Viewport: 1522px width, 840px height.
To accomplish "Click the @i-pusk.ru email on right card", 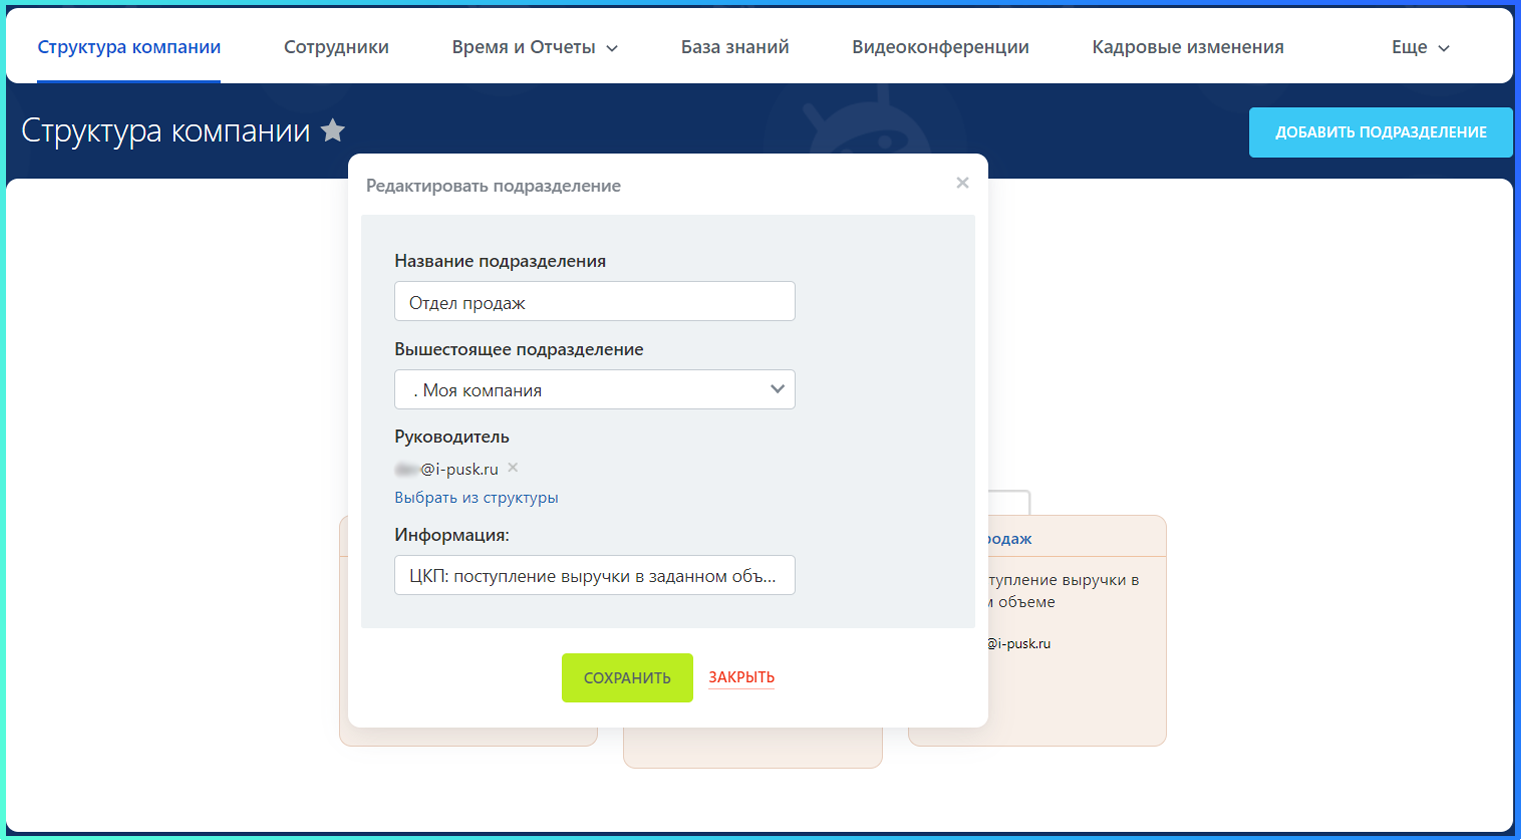I will (x=1018, y=644).
